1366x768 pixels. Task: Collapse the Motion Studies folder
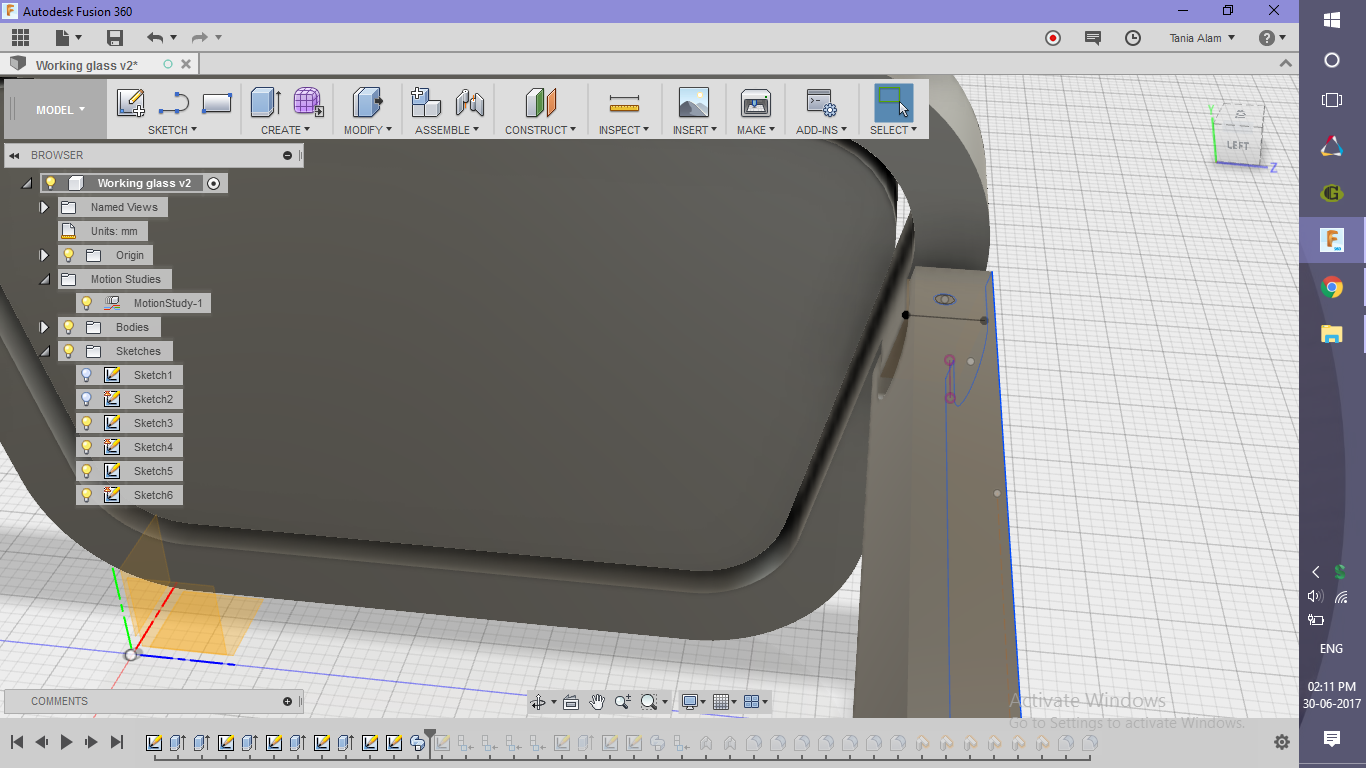(x=44, y=279)
